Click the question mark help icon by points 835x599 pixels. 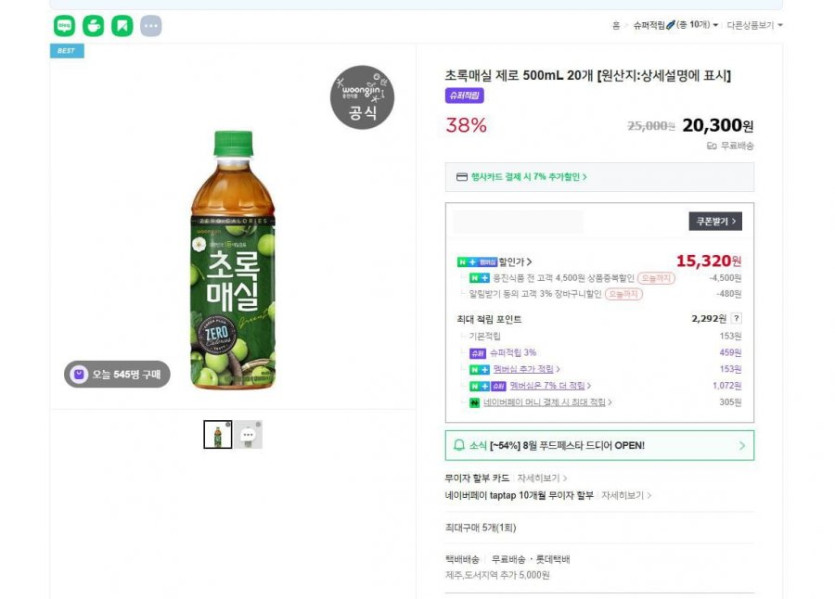pos(736,319)
